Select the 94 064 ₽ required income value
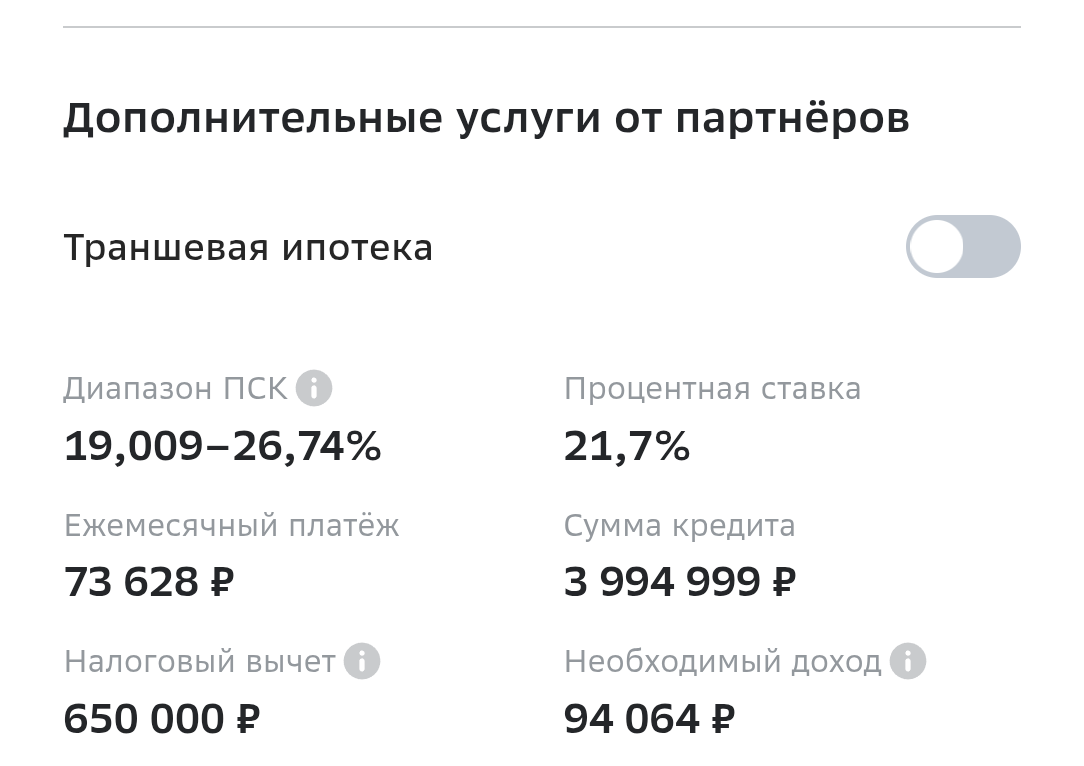Screen dimensions: 1084x766 [649, 718]
